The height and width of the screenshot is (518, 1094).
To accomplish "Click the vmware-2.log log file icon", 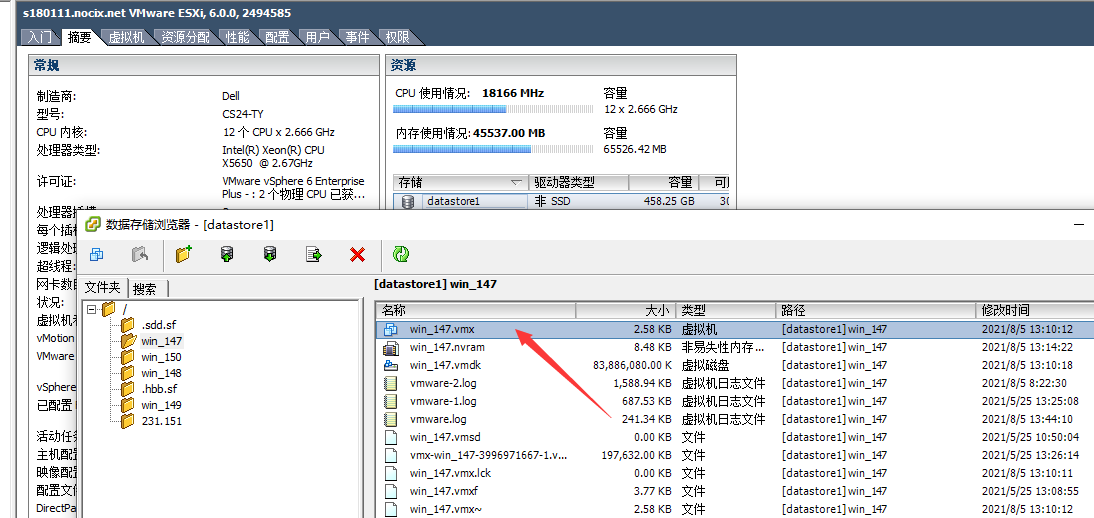I will 391,383.
